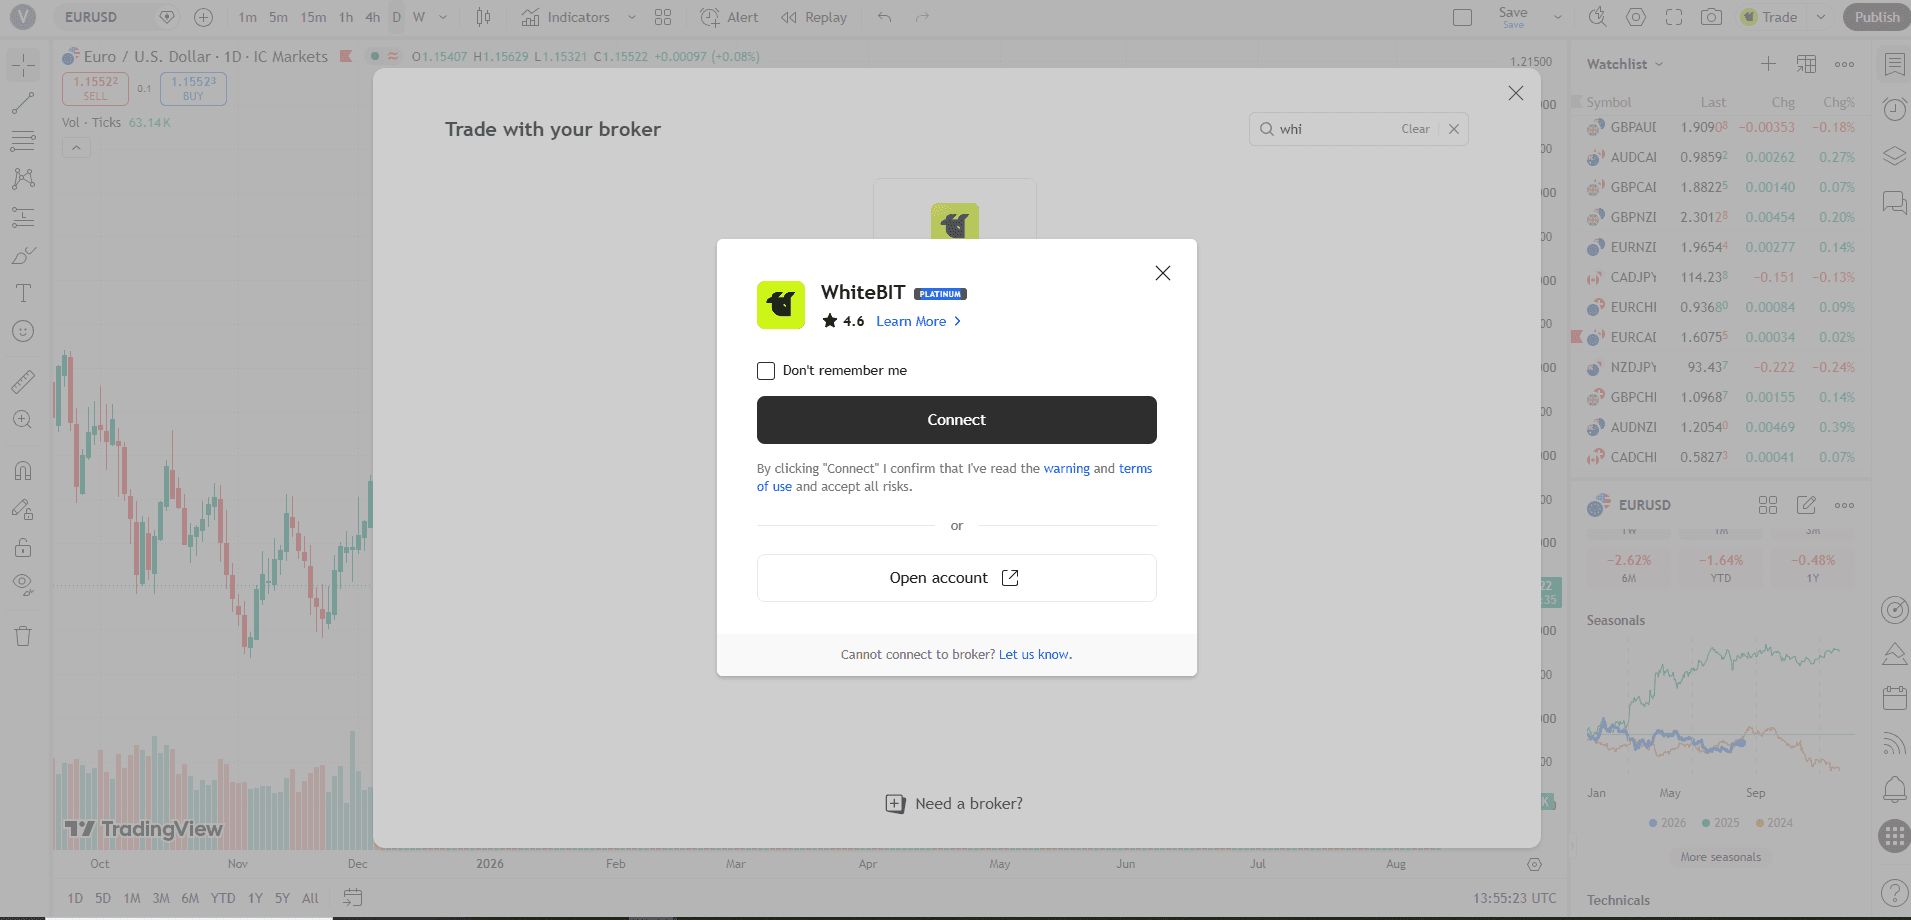Select the ruler measure tool
The width and height of the screenshot is (1911, 920).
23,381
